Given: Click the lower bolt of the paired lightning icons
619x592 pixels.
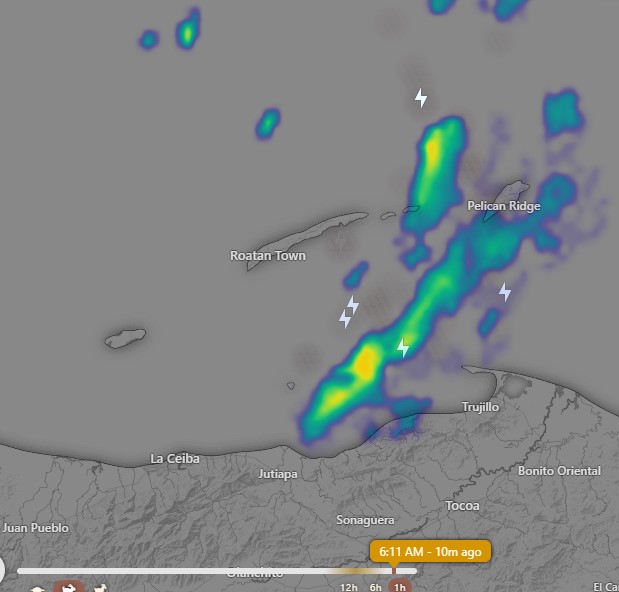Looking at the screenshot, I should point(345,319).
